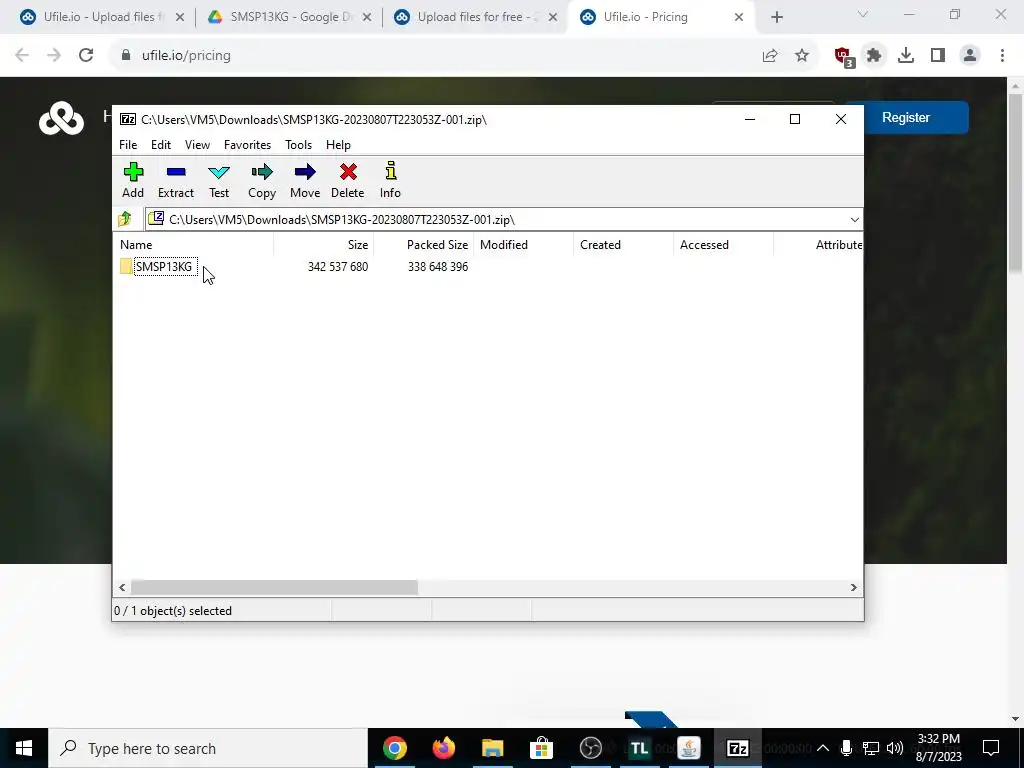
Task: Click the Copy toolbar icon
Action: (262, 180)
